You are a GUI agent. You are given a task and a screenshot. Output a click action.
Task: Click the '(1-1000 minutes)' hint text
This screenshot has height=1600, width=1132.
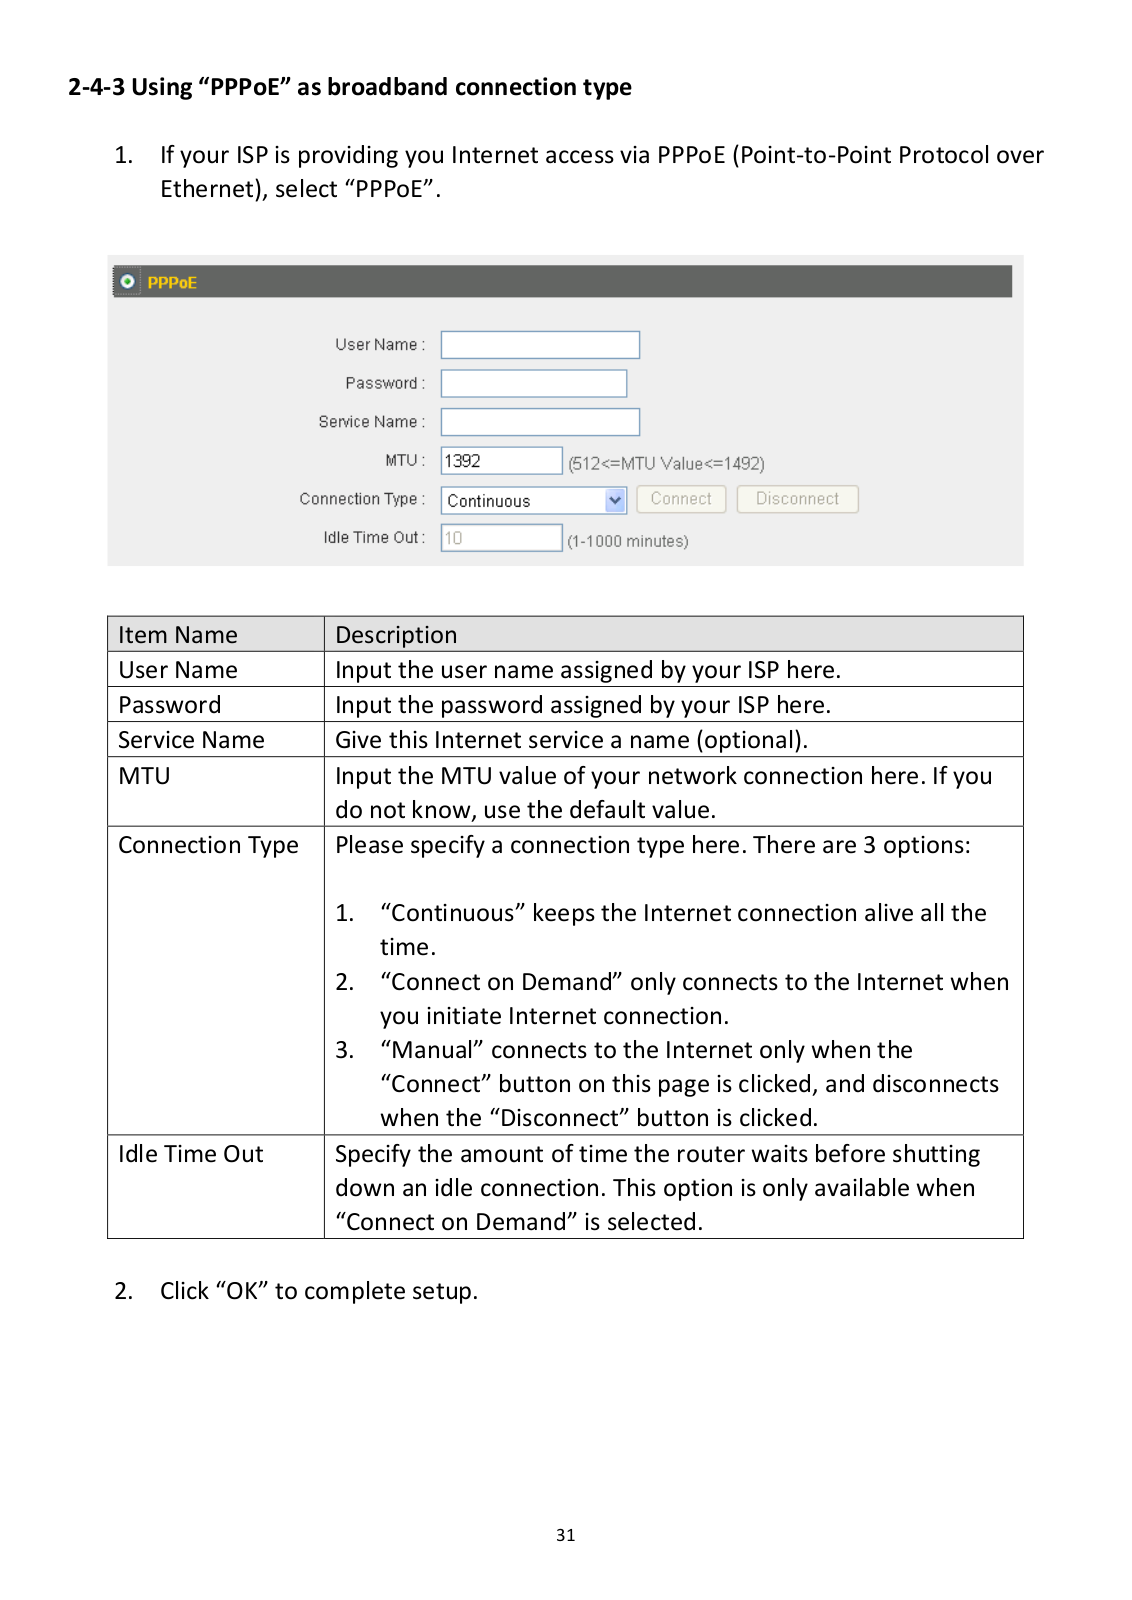[628, 541]
